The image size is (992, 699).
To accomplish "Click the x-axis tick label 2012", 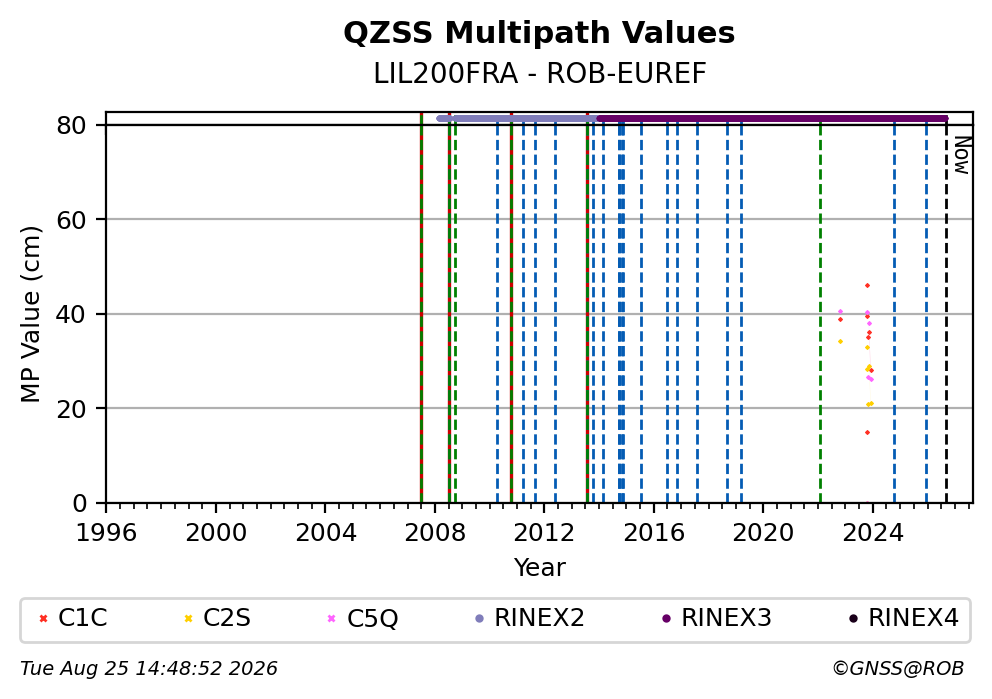I will point(544,533).
